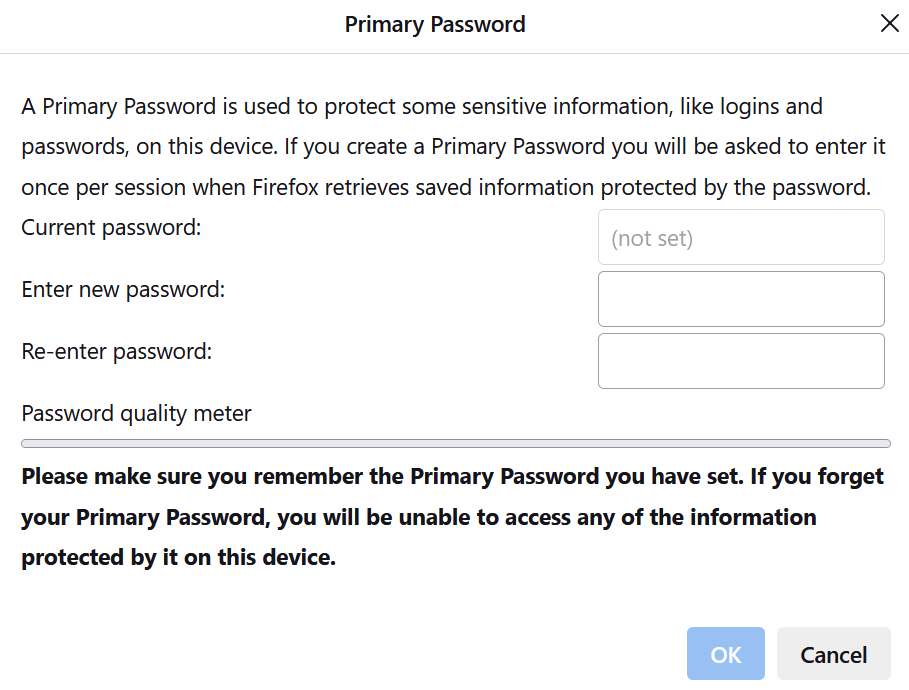The image size is (909, 690).
Task: Click the disabled Current password field
Action: (x=741, y=238)
